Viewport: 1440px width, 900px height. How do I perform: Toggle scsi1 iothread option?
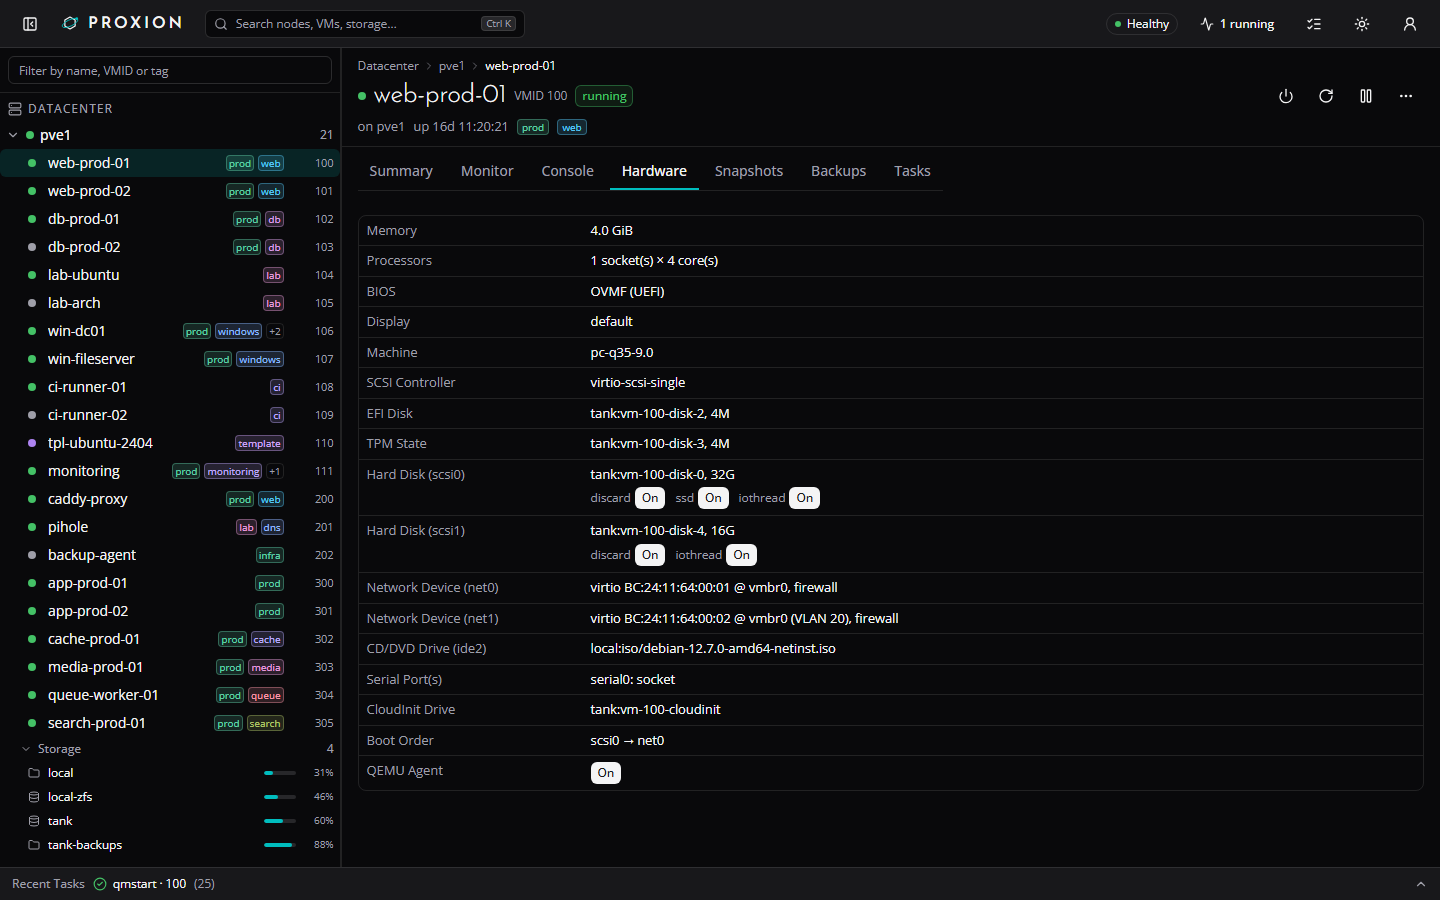pyautogui.click(x=741, y=555)
